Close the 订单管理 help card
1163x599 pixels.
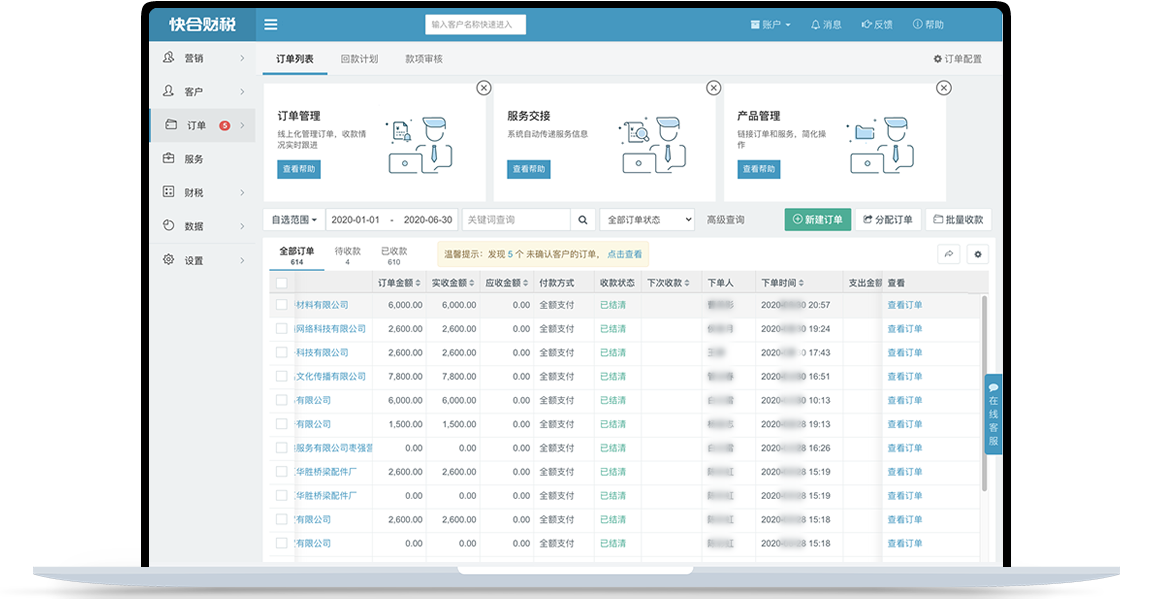point(484,88)
